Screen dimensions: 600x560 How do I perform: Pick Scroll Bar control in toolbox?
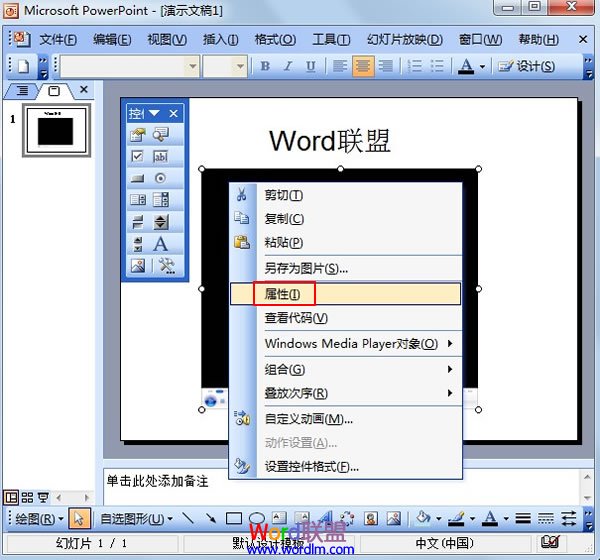coord(138,244)
